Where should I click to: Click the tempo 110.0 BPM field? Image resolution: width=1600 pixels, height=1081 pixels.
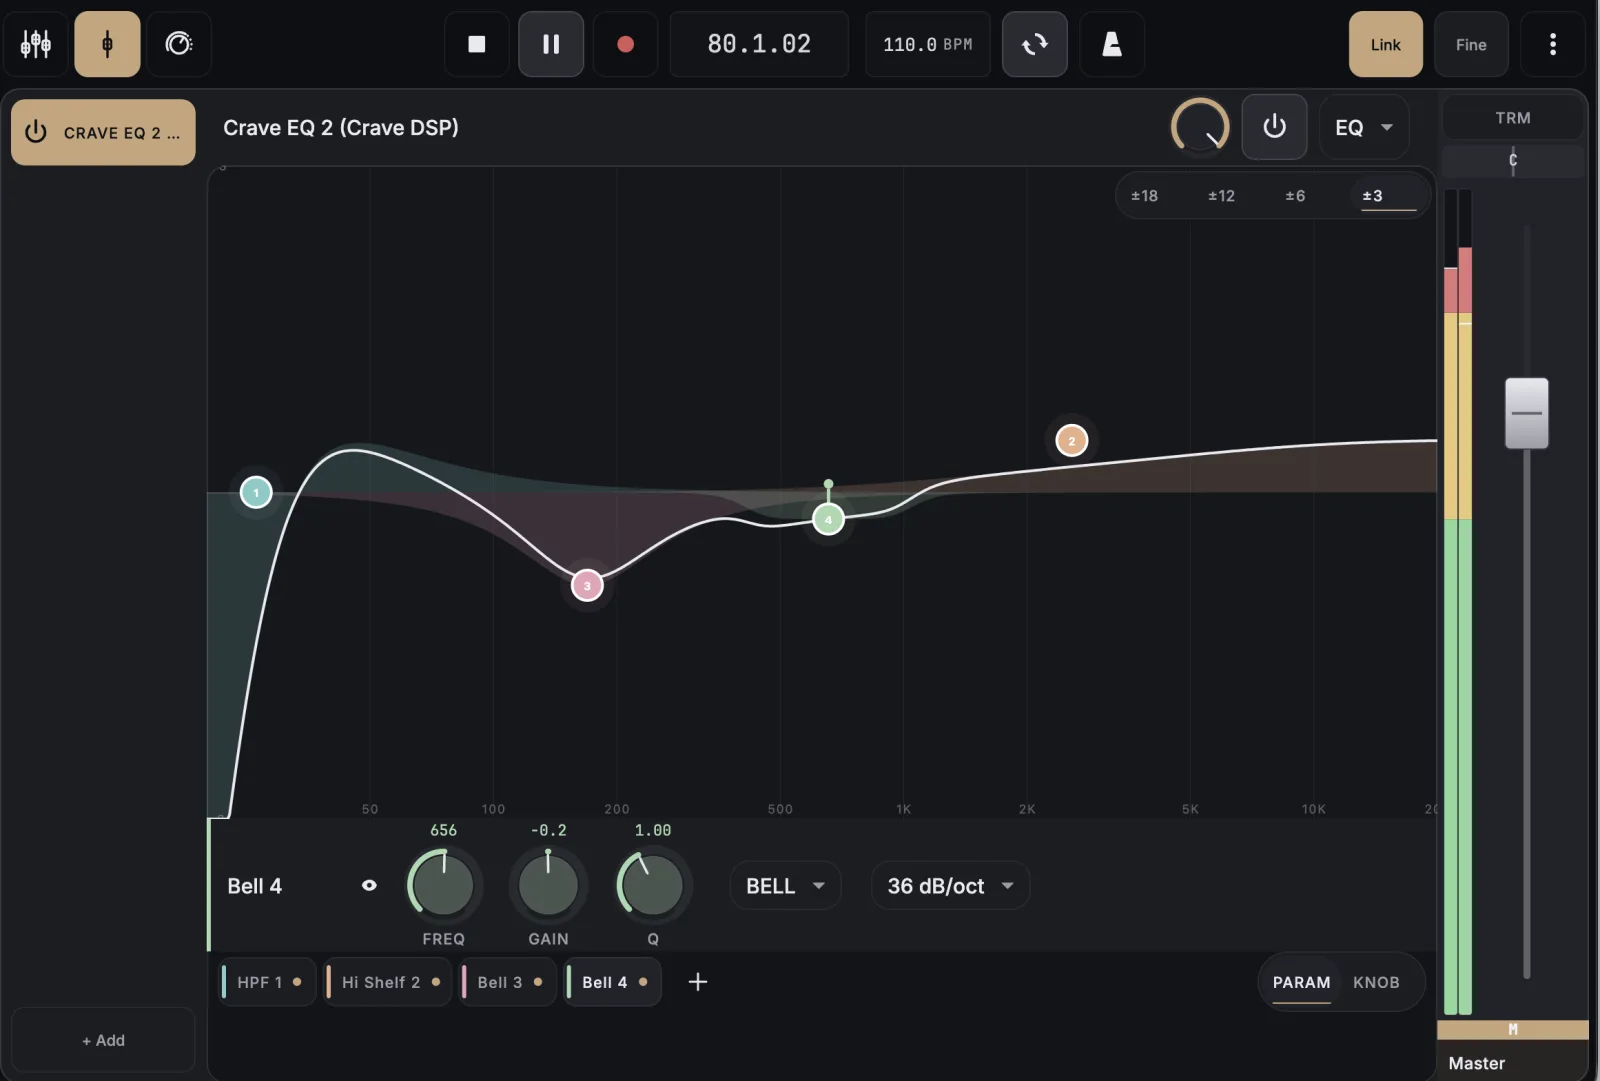coord(928,44)
